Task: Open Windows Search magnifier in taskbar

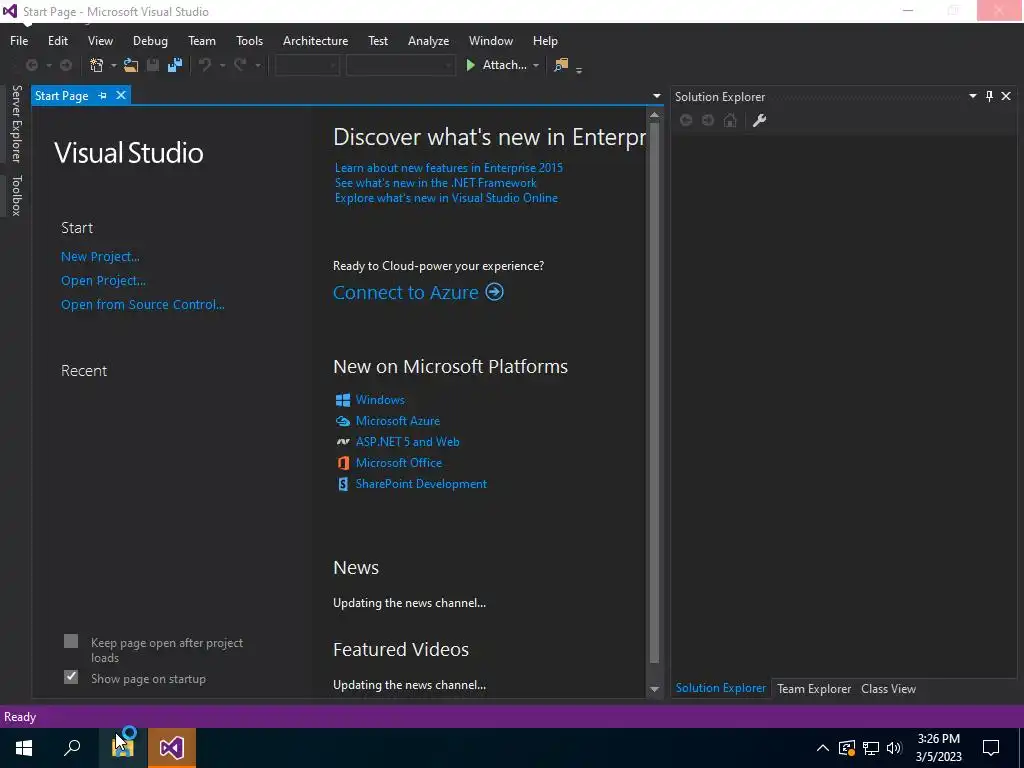Action: click(72, 748)
